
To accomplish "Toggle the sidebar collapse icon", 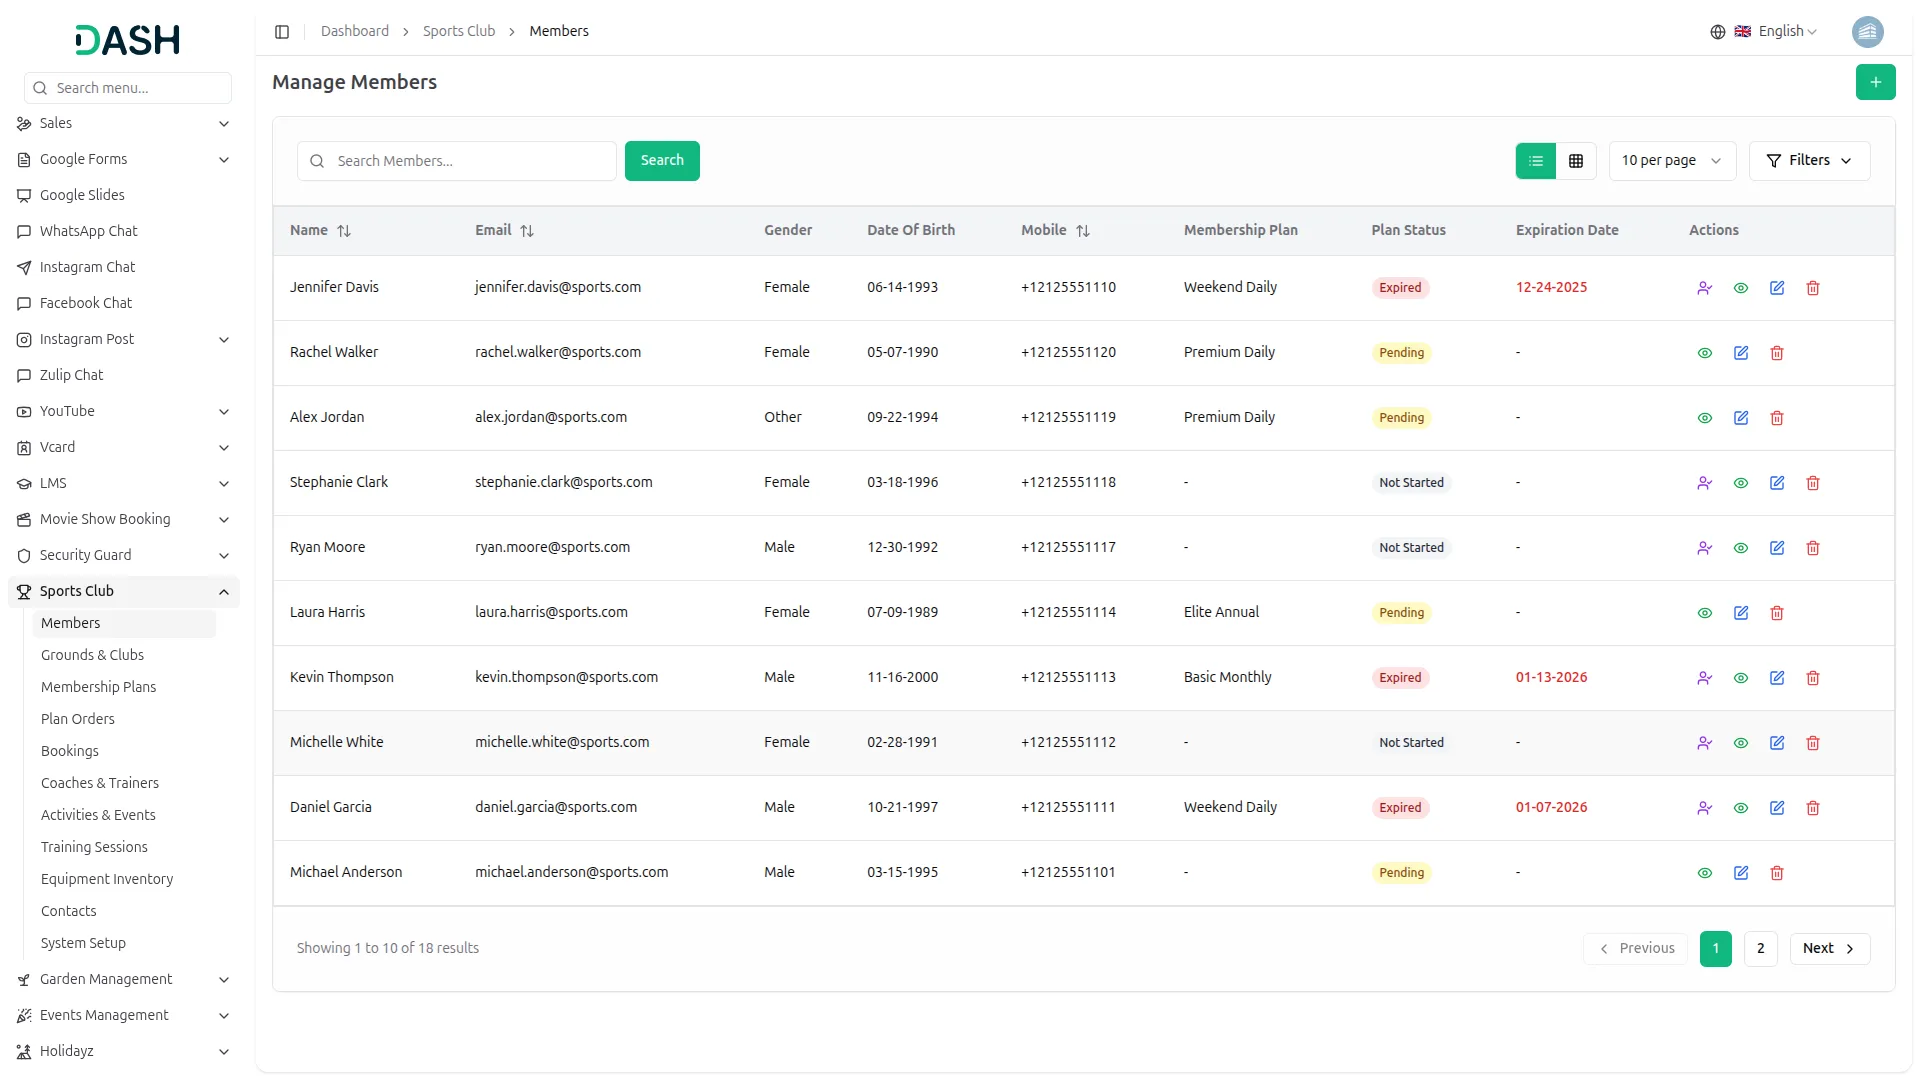I will 282,32.
